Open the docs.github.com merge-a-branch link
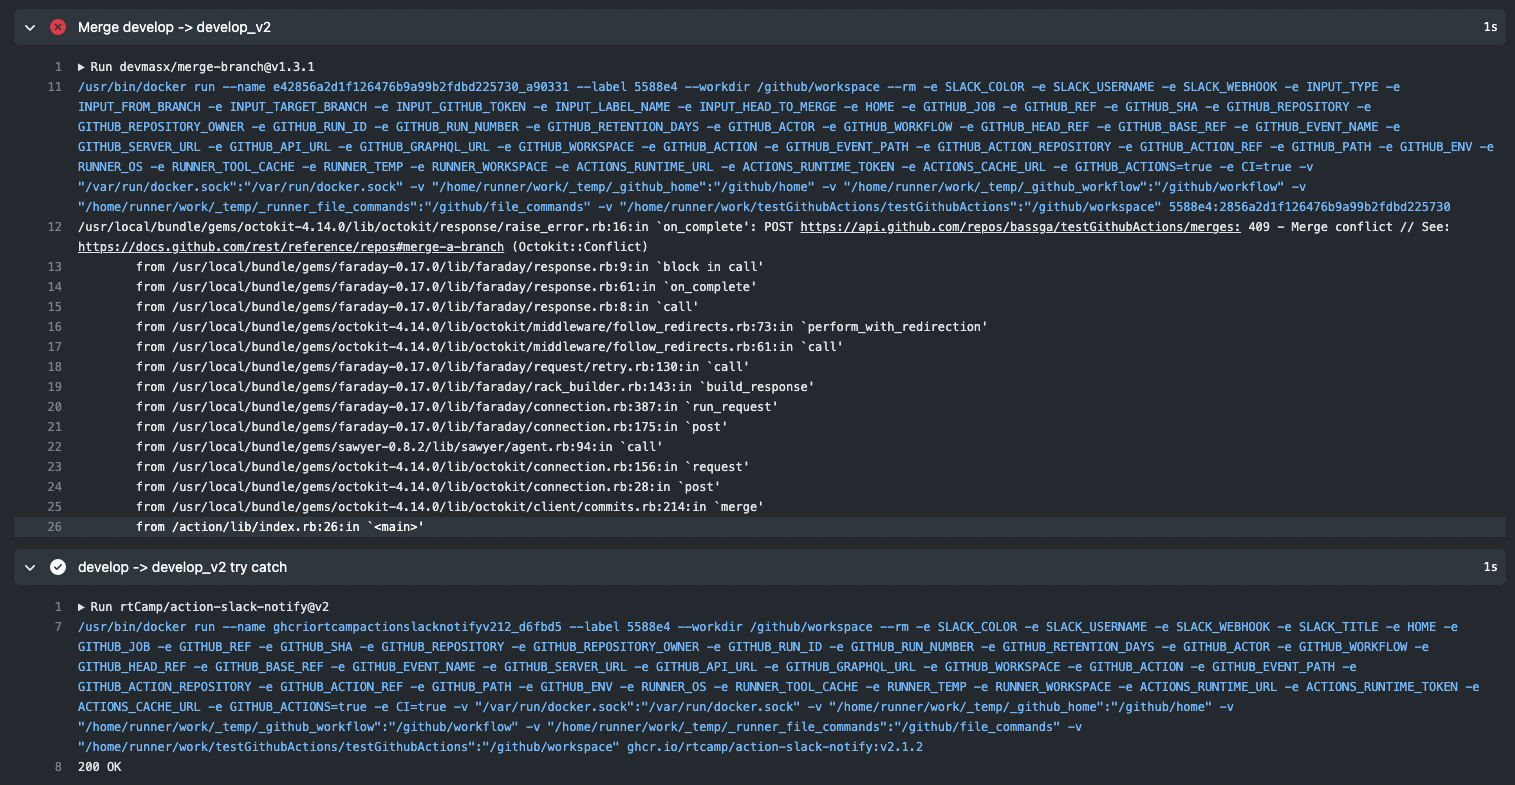This screenshot has width=1515, height=785. 291,247
